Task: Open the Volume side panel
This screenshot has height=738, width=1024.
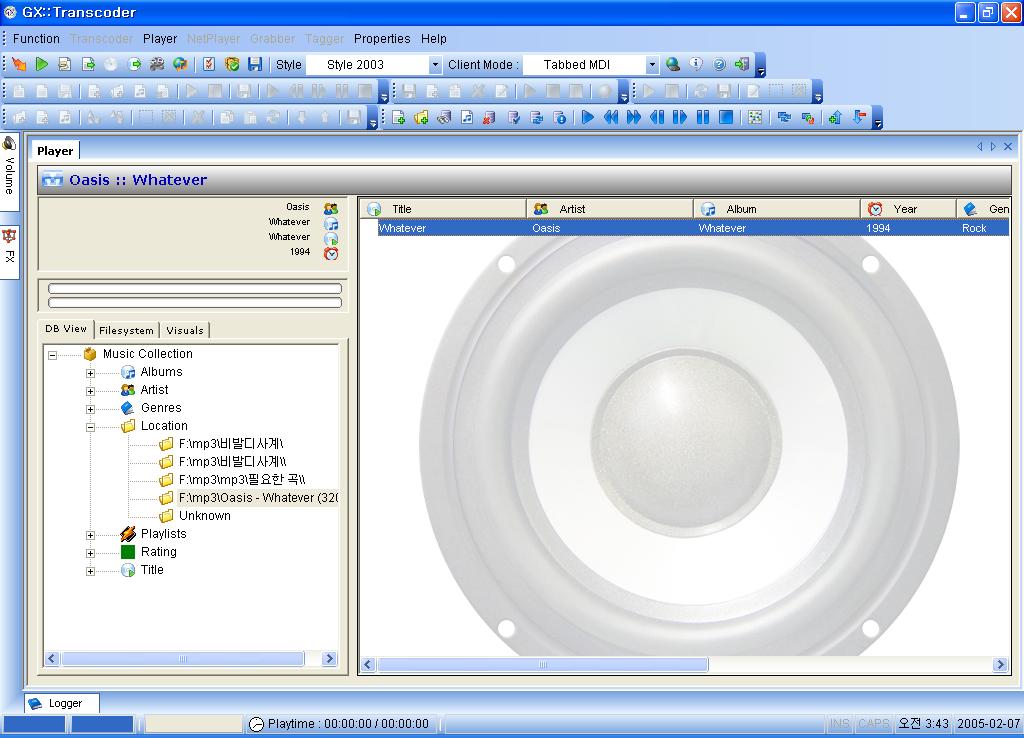Action: [x=9, y=168]
